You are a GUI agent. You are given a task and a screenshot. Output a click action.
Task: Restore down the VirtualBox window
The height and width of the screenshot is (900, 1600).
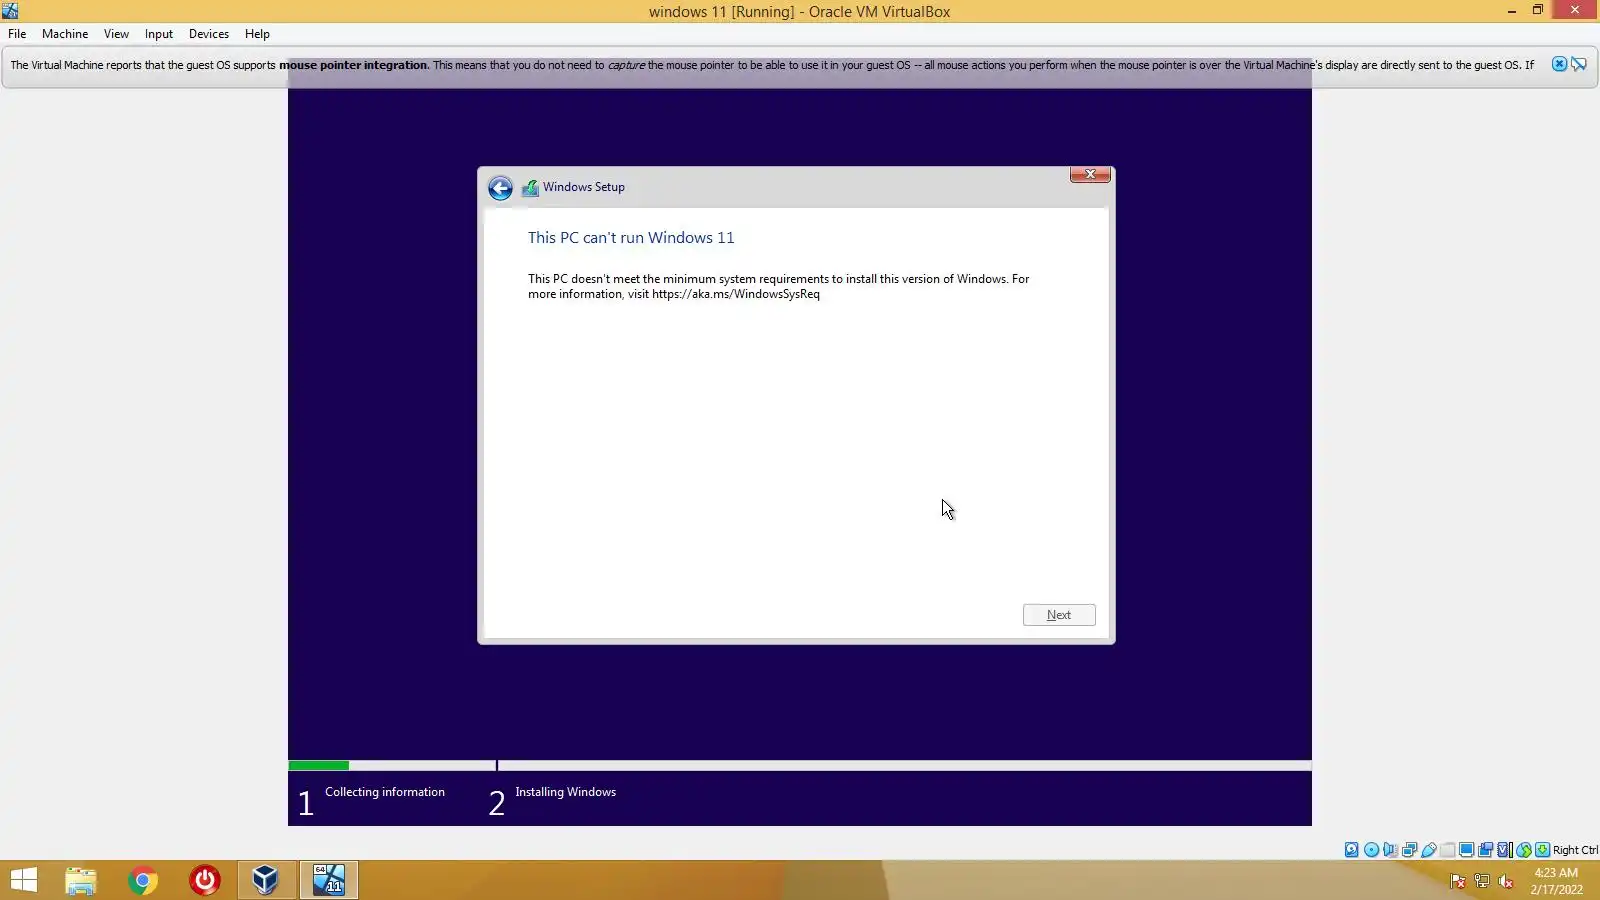(1538, 11)
